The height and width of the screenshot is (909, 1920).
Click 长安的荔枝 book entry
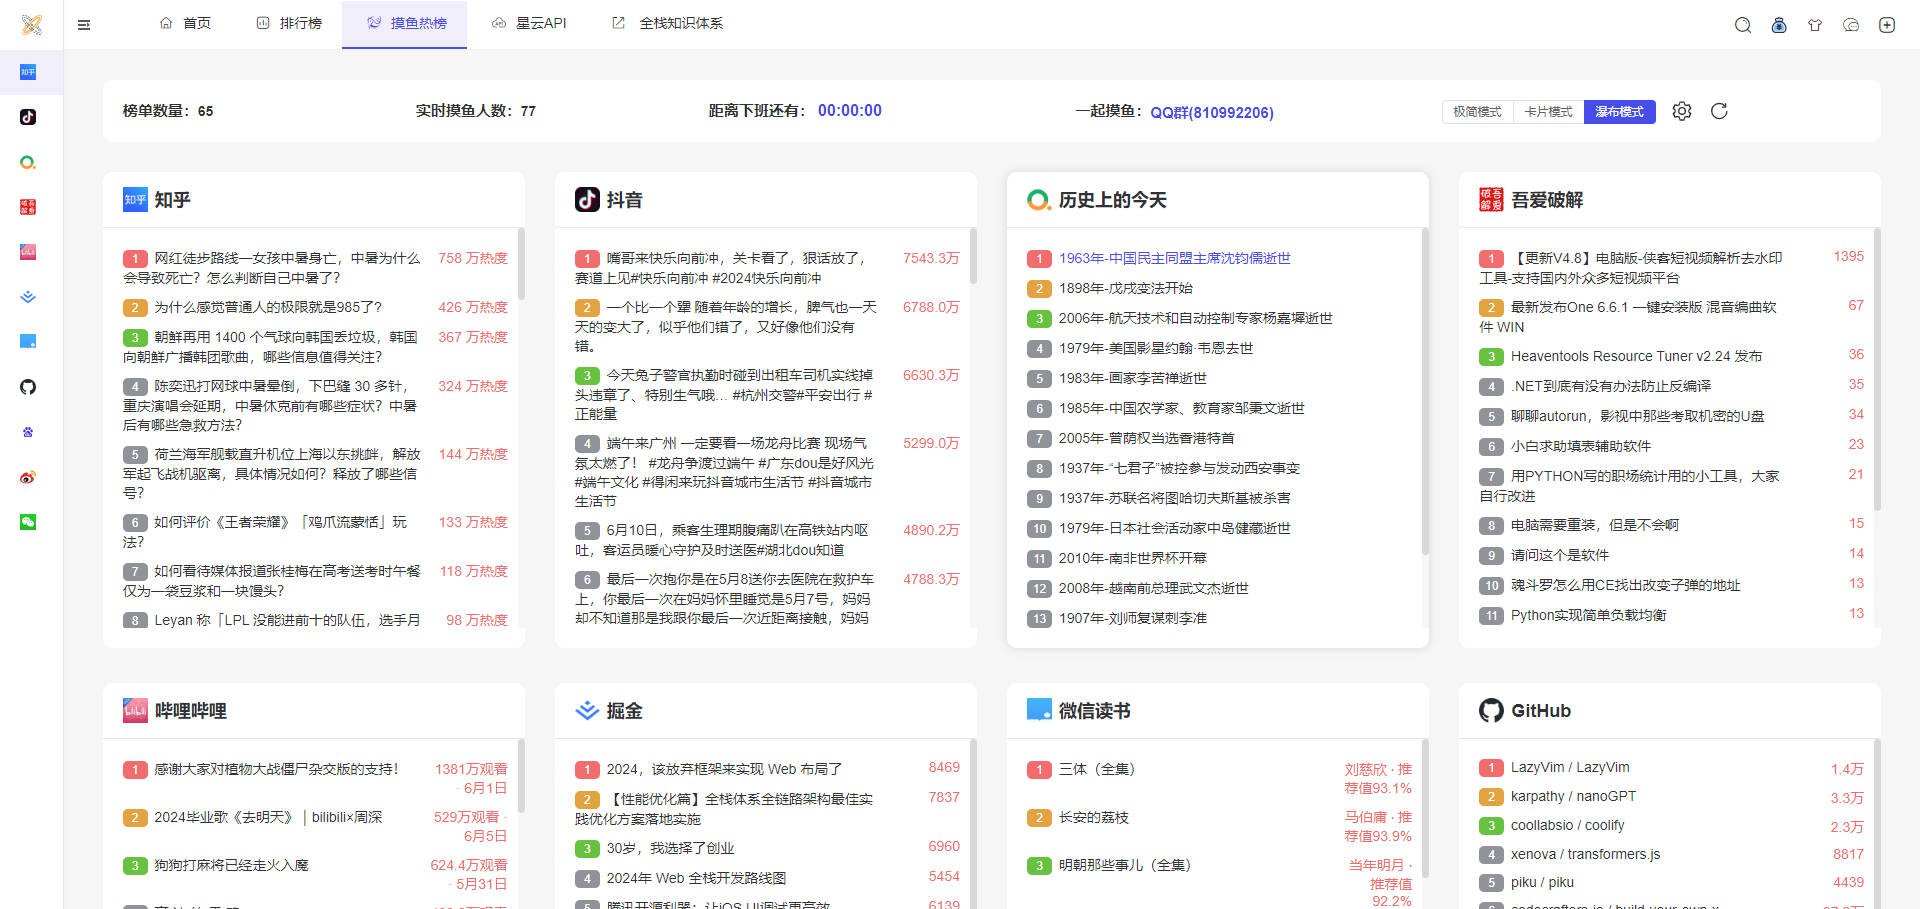pyautogui.click(x=1093, y=817)
